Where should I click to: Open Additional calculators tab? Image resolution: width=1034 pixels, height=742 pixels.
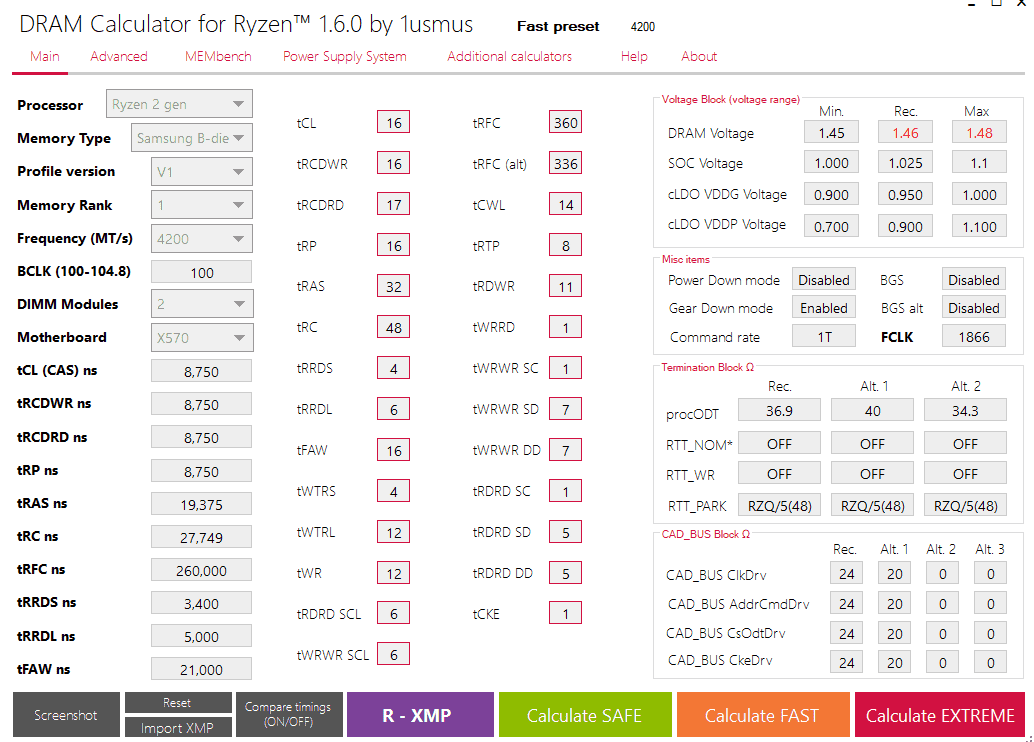509,57
